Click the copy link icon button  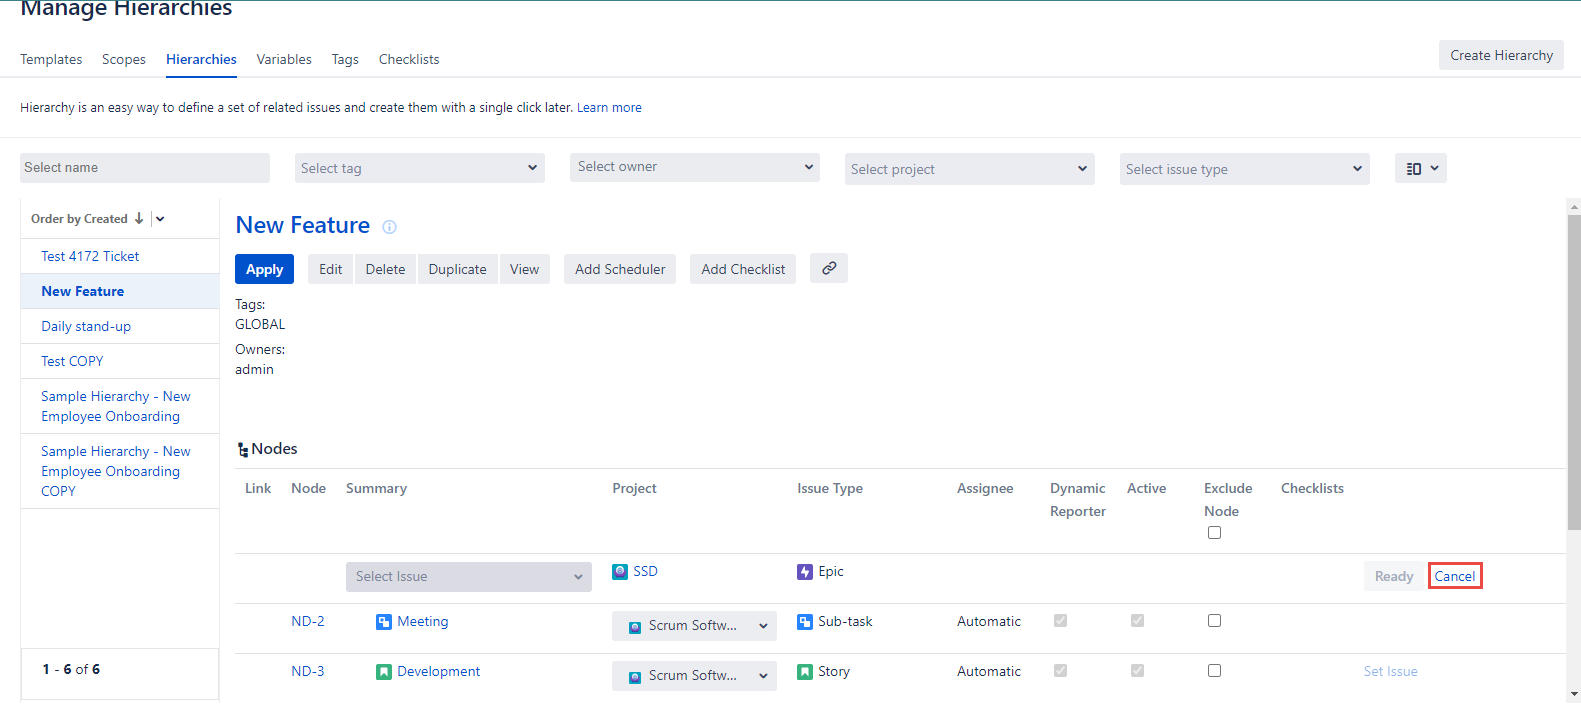point(828,268)
